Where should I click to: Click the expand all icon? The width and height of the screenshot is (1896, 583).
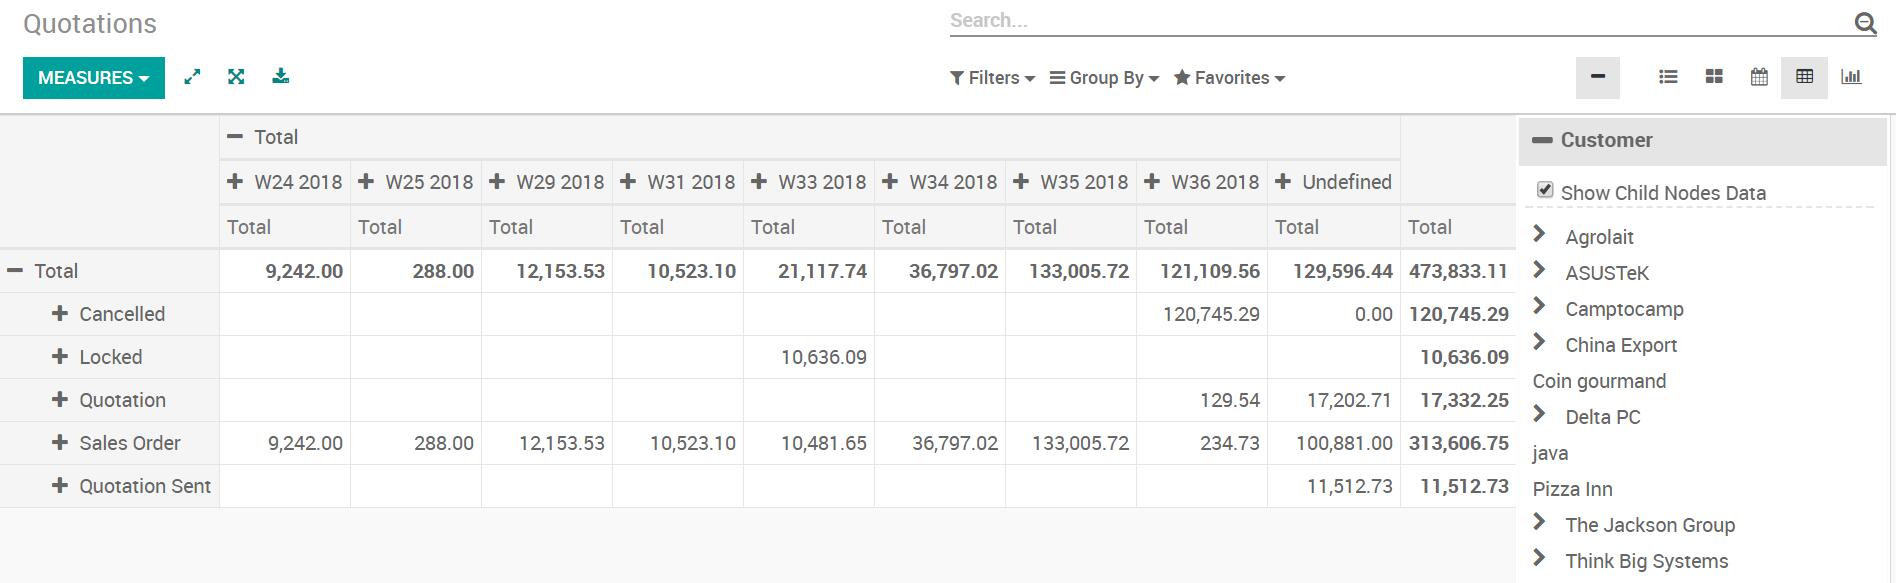(x=236, y=77)
